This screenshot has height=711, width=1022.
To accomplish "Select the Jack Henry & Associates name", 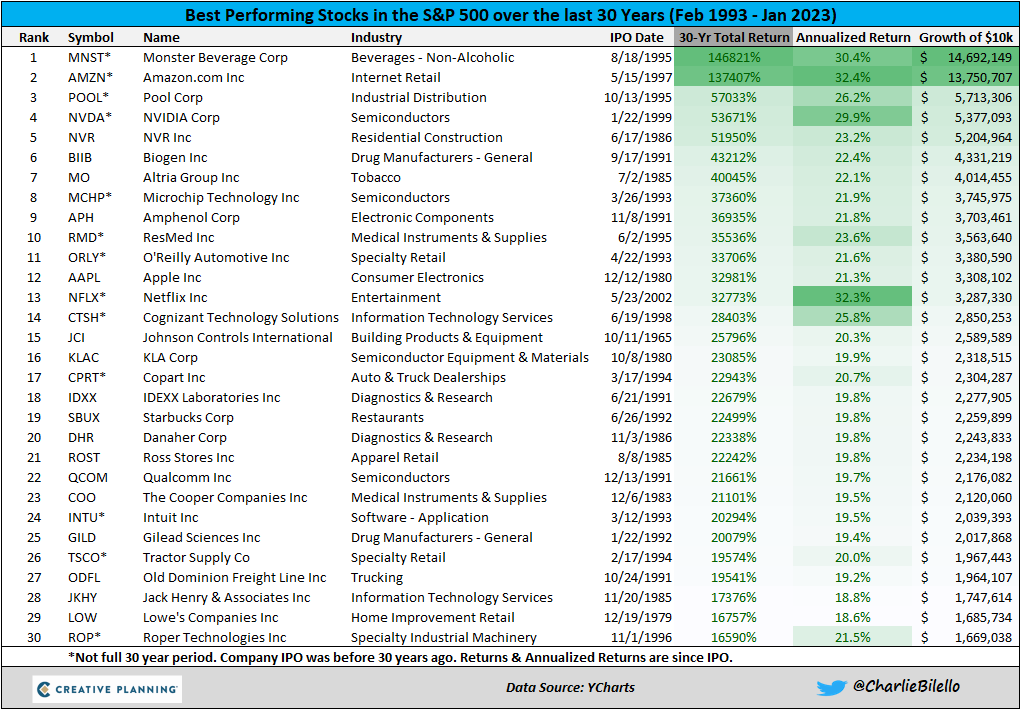I will tap(226, 598).
